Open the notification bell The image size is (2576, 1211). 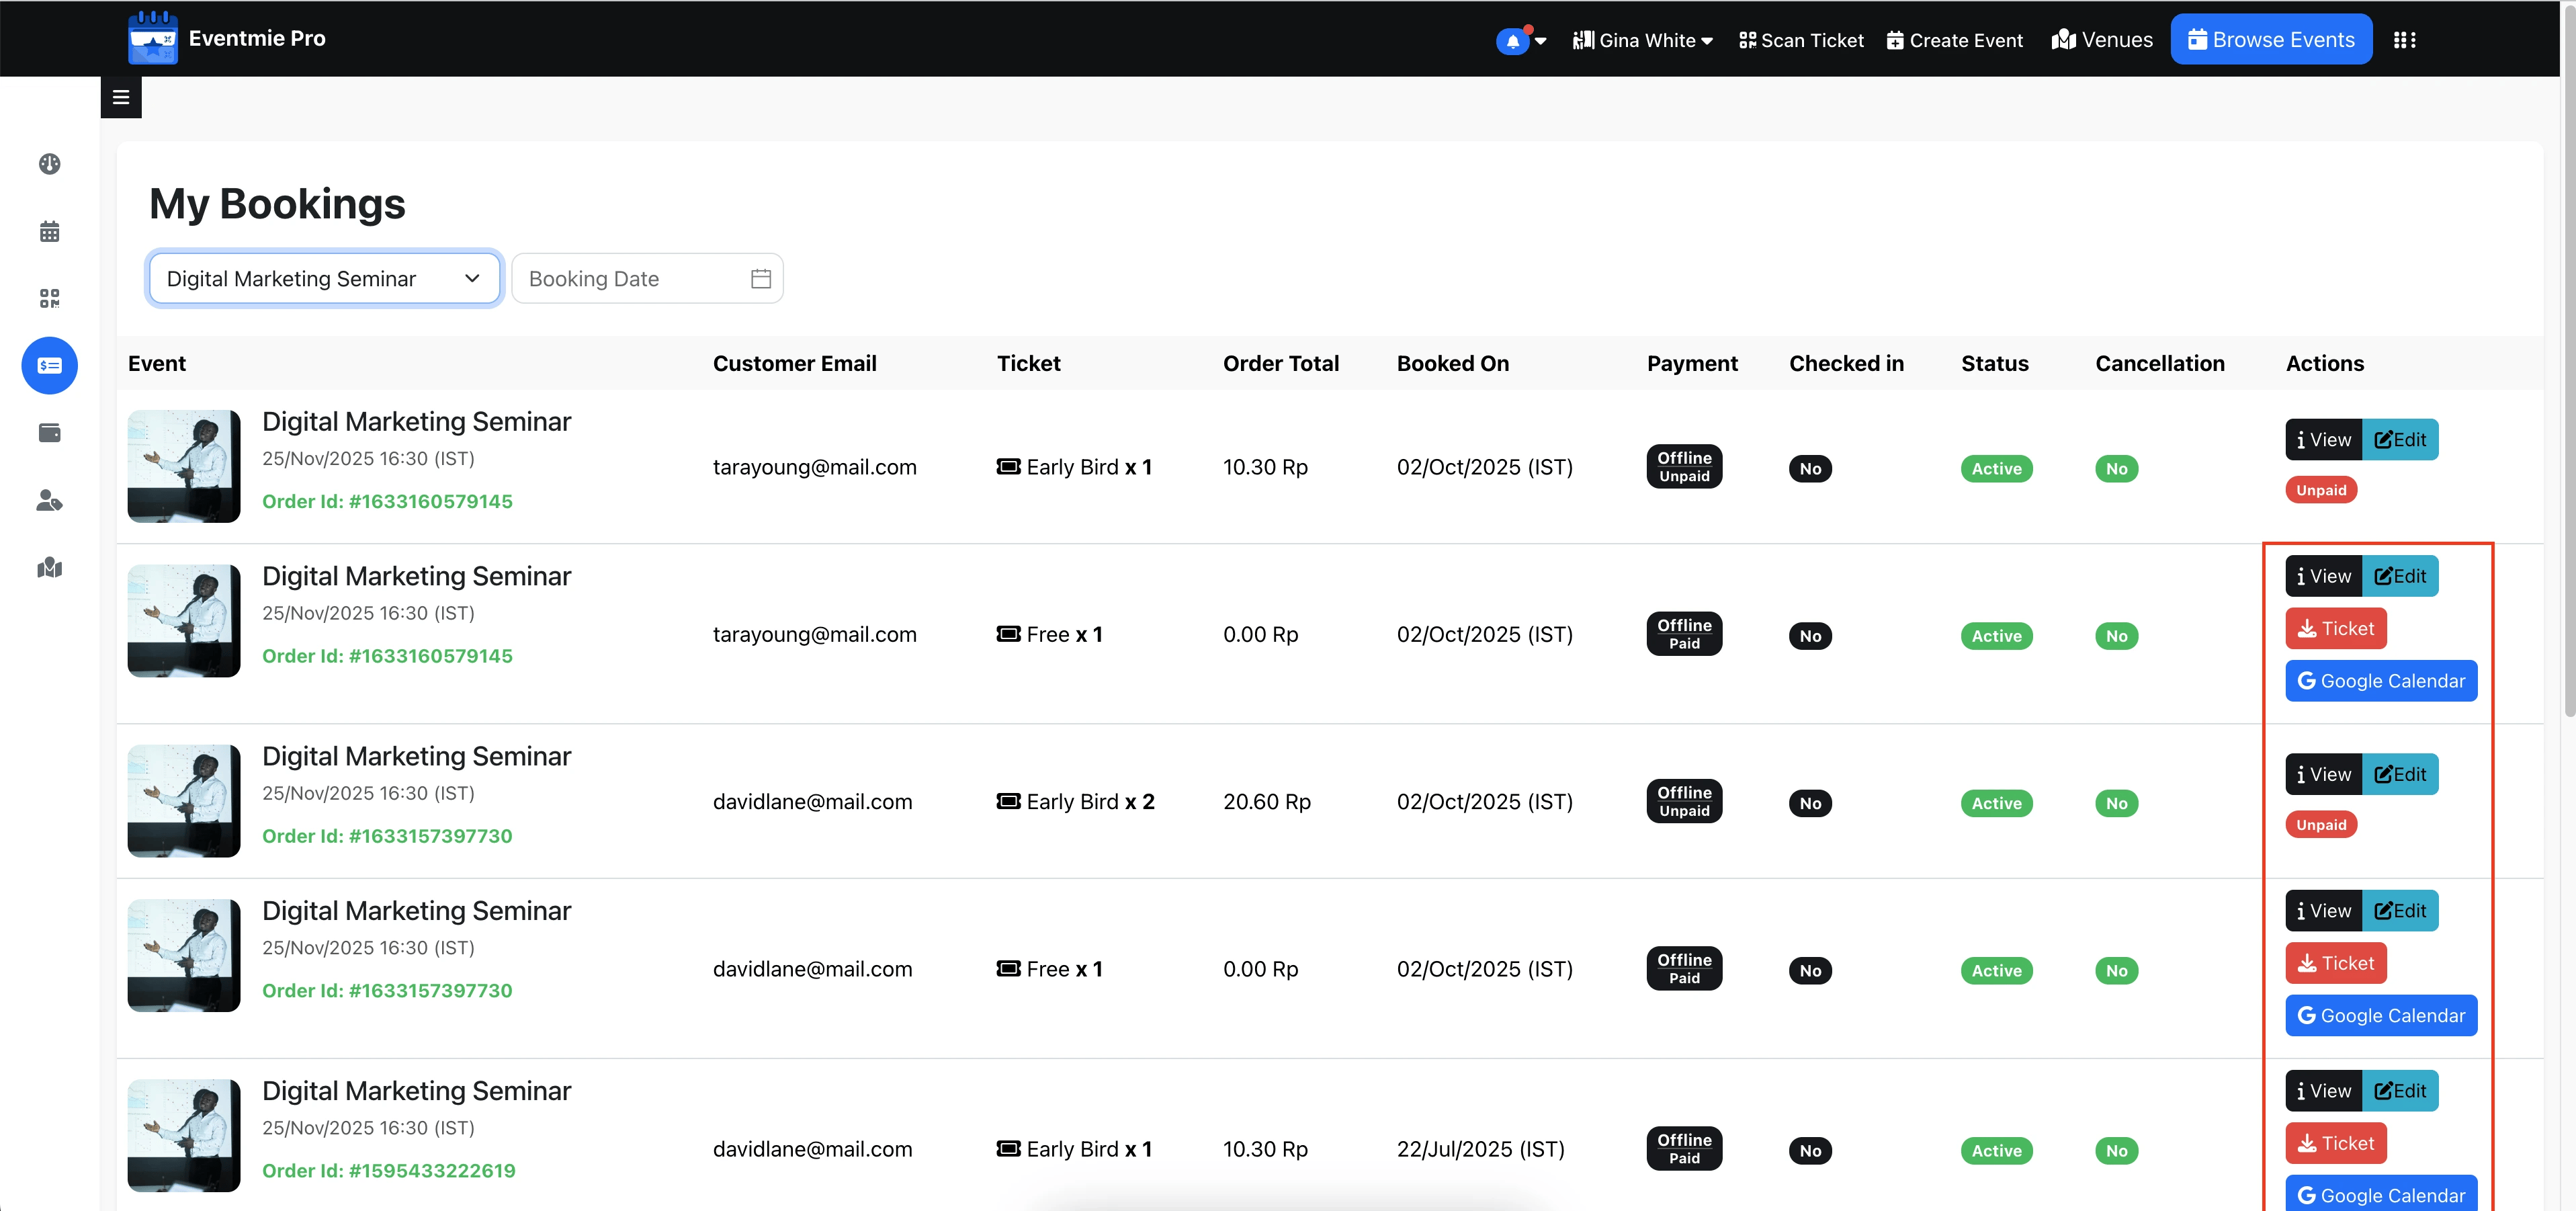(x=1512, y=41)
